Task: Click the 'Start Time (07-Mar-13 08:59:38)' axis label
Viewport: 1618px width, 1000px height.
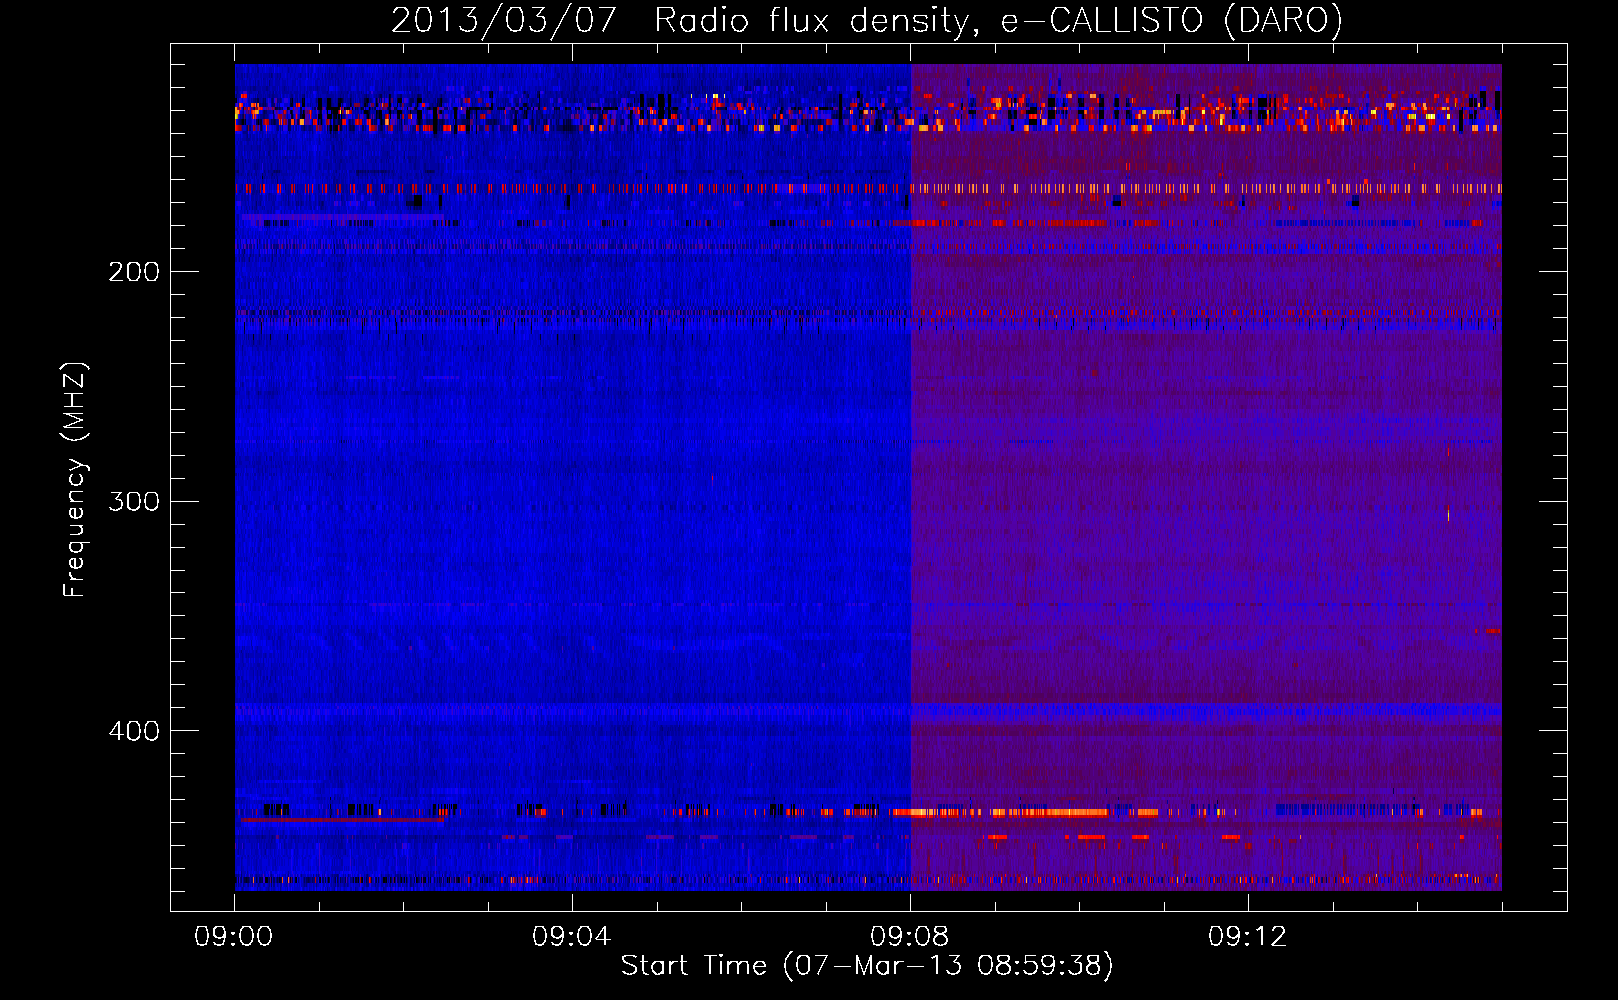Action: [867, 965]
